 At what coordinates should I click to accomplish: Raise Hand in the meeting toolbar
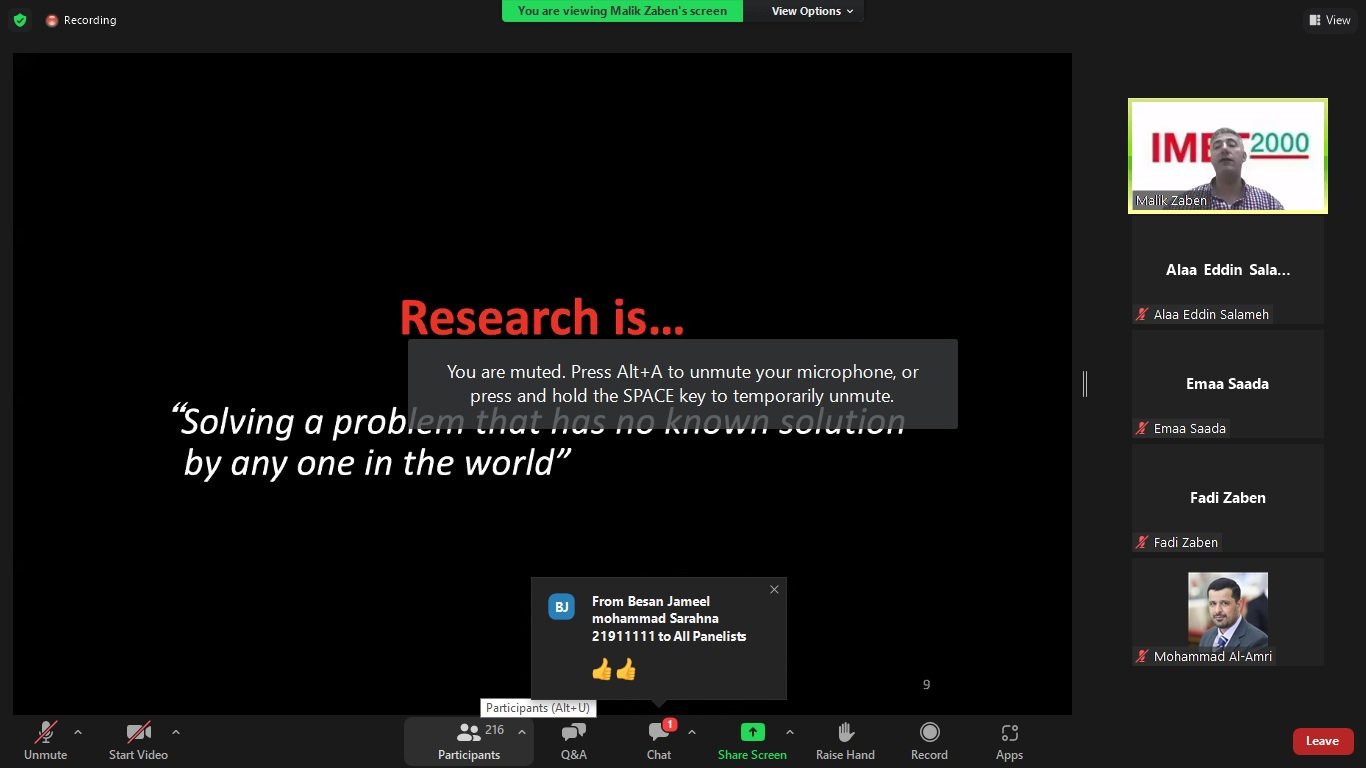pos(845,733)
